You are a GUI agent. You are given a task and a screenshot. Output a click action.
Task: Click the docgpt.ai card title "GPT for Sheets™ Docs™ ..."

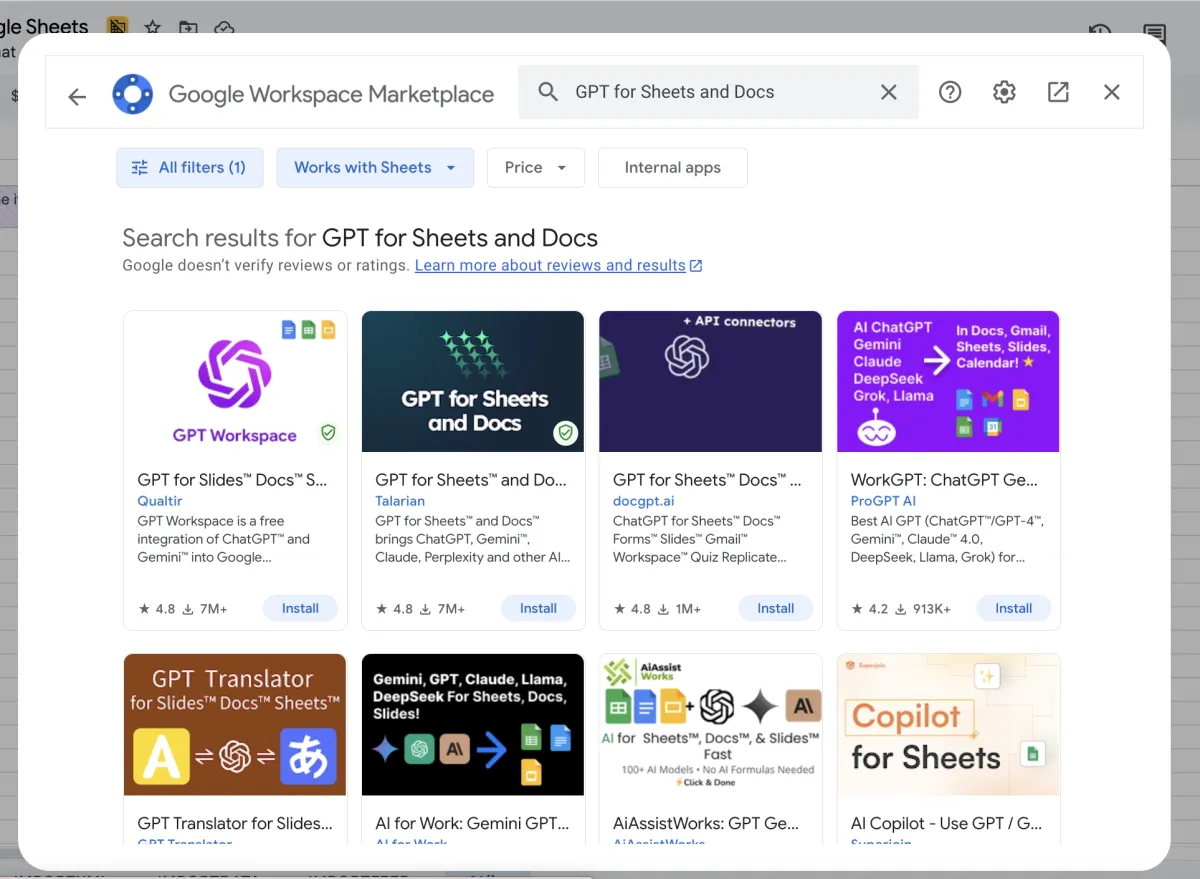(x=708, y=480)
